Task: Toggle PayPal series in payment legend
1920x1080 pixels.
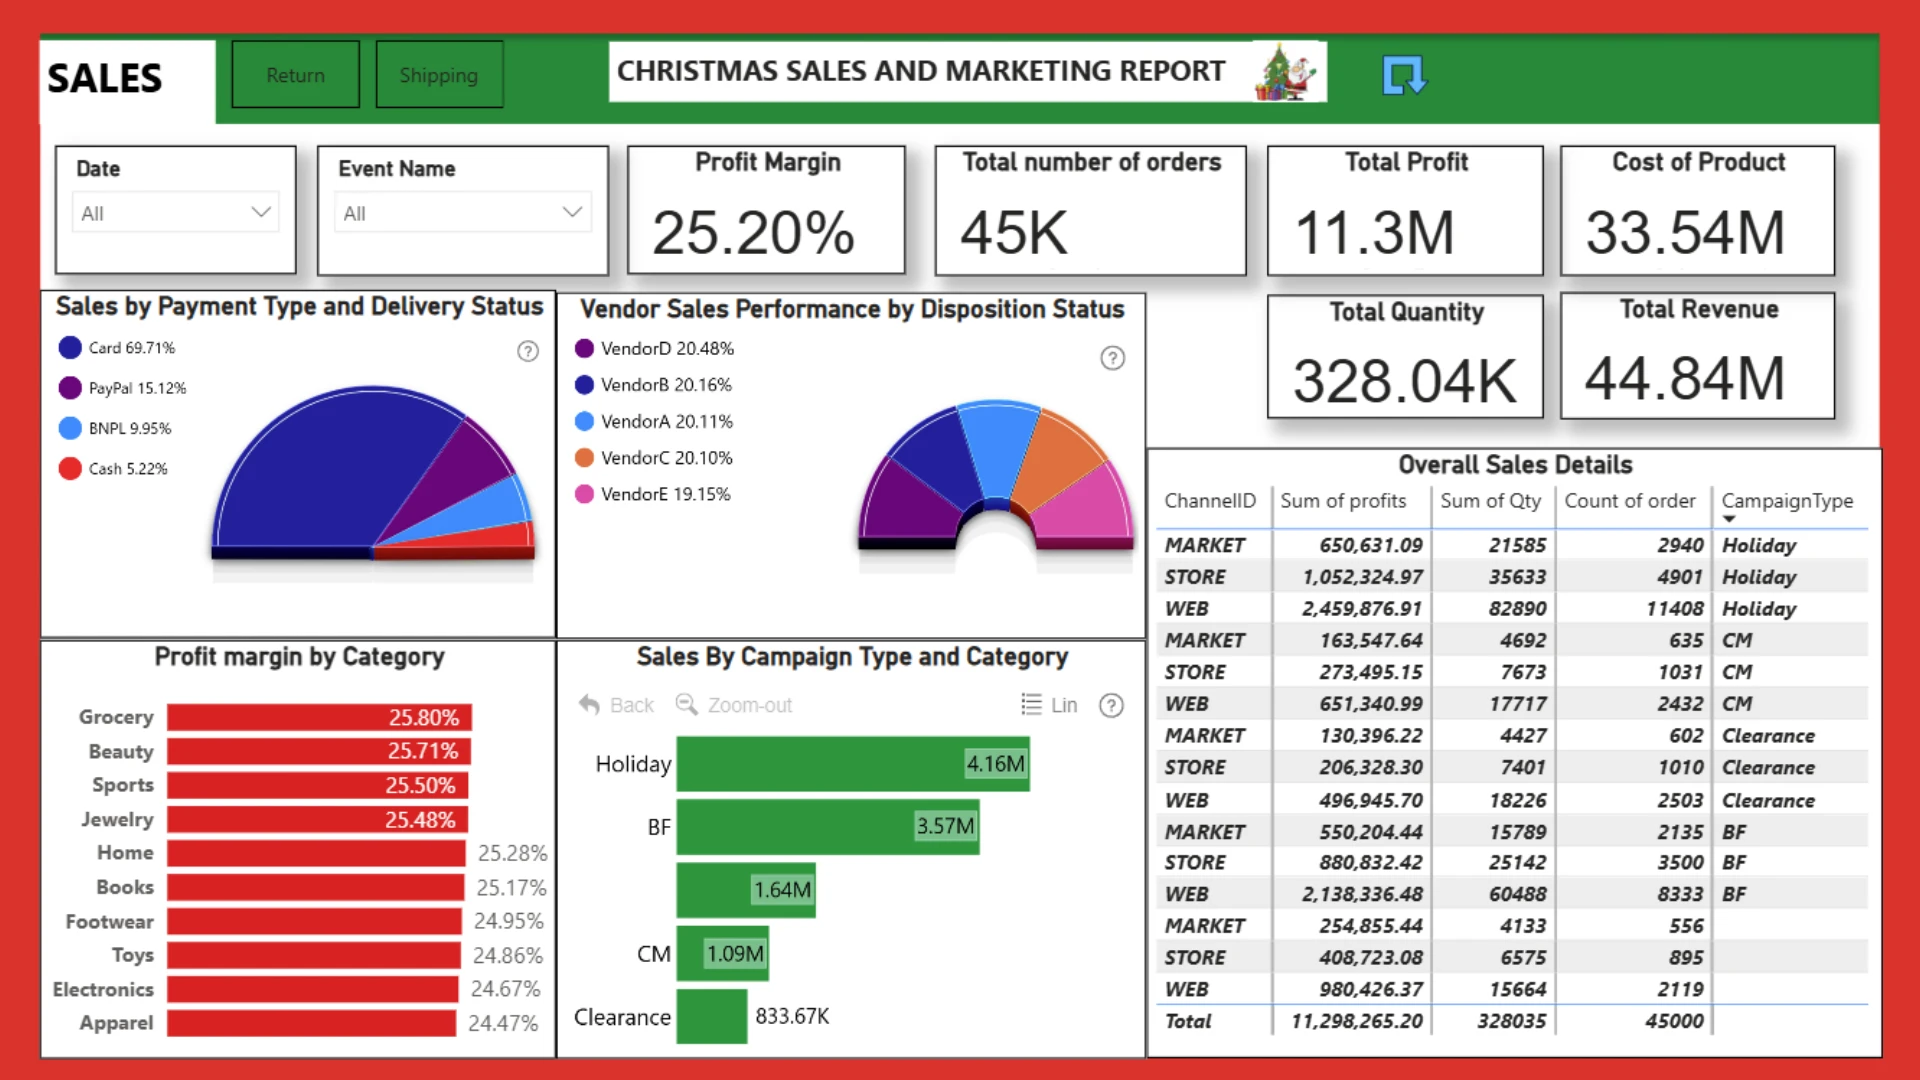Action: (122, 388)
